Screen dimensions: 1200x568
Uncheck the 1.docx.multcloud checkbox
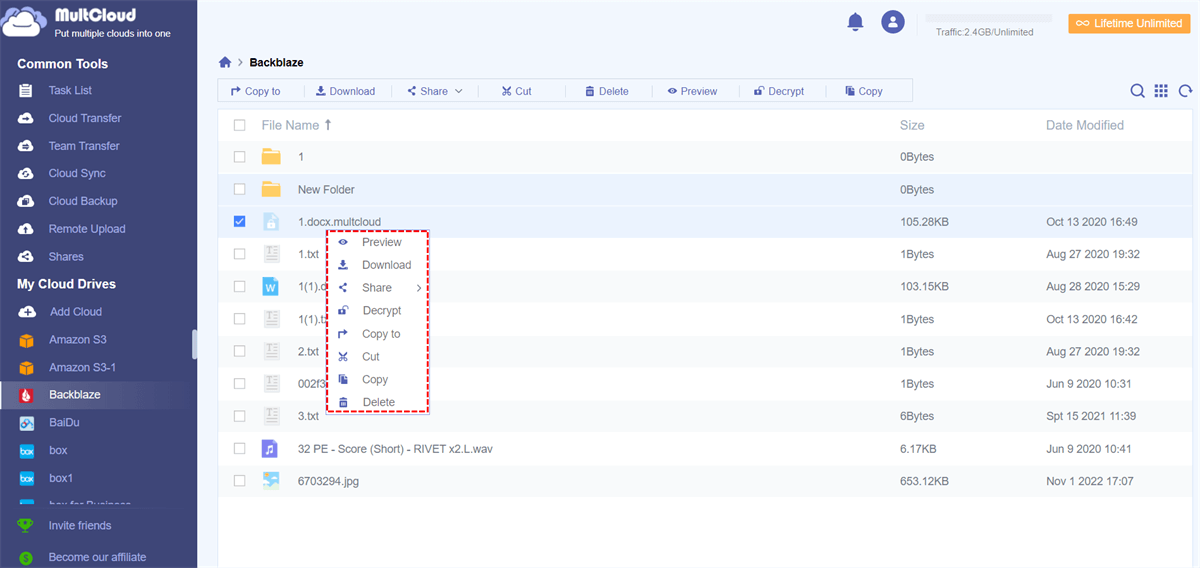[x=239, y=222]
